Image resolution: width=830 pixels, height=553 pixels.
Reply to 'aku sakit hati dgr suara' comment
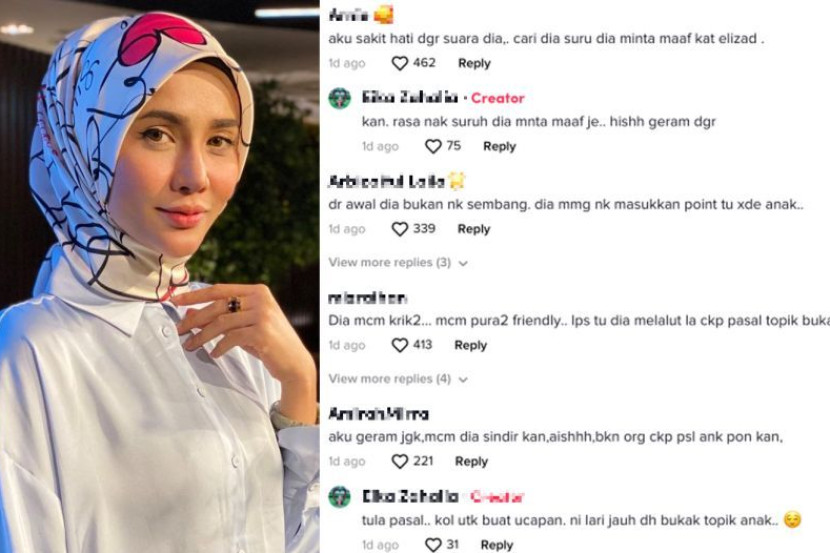point(474,64)
